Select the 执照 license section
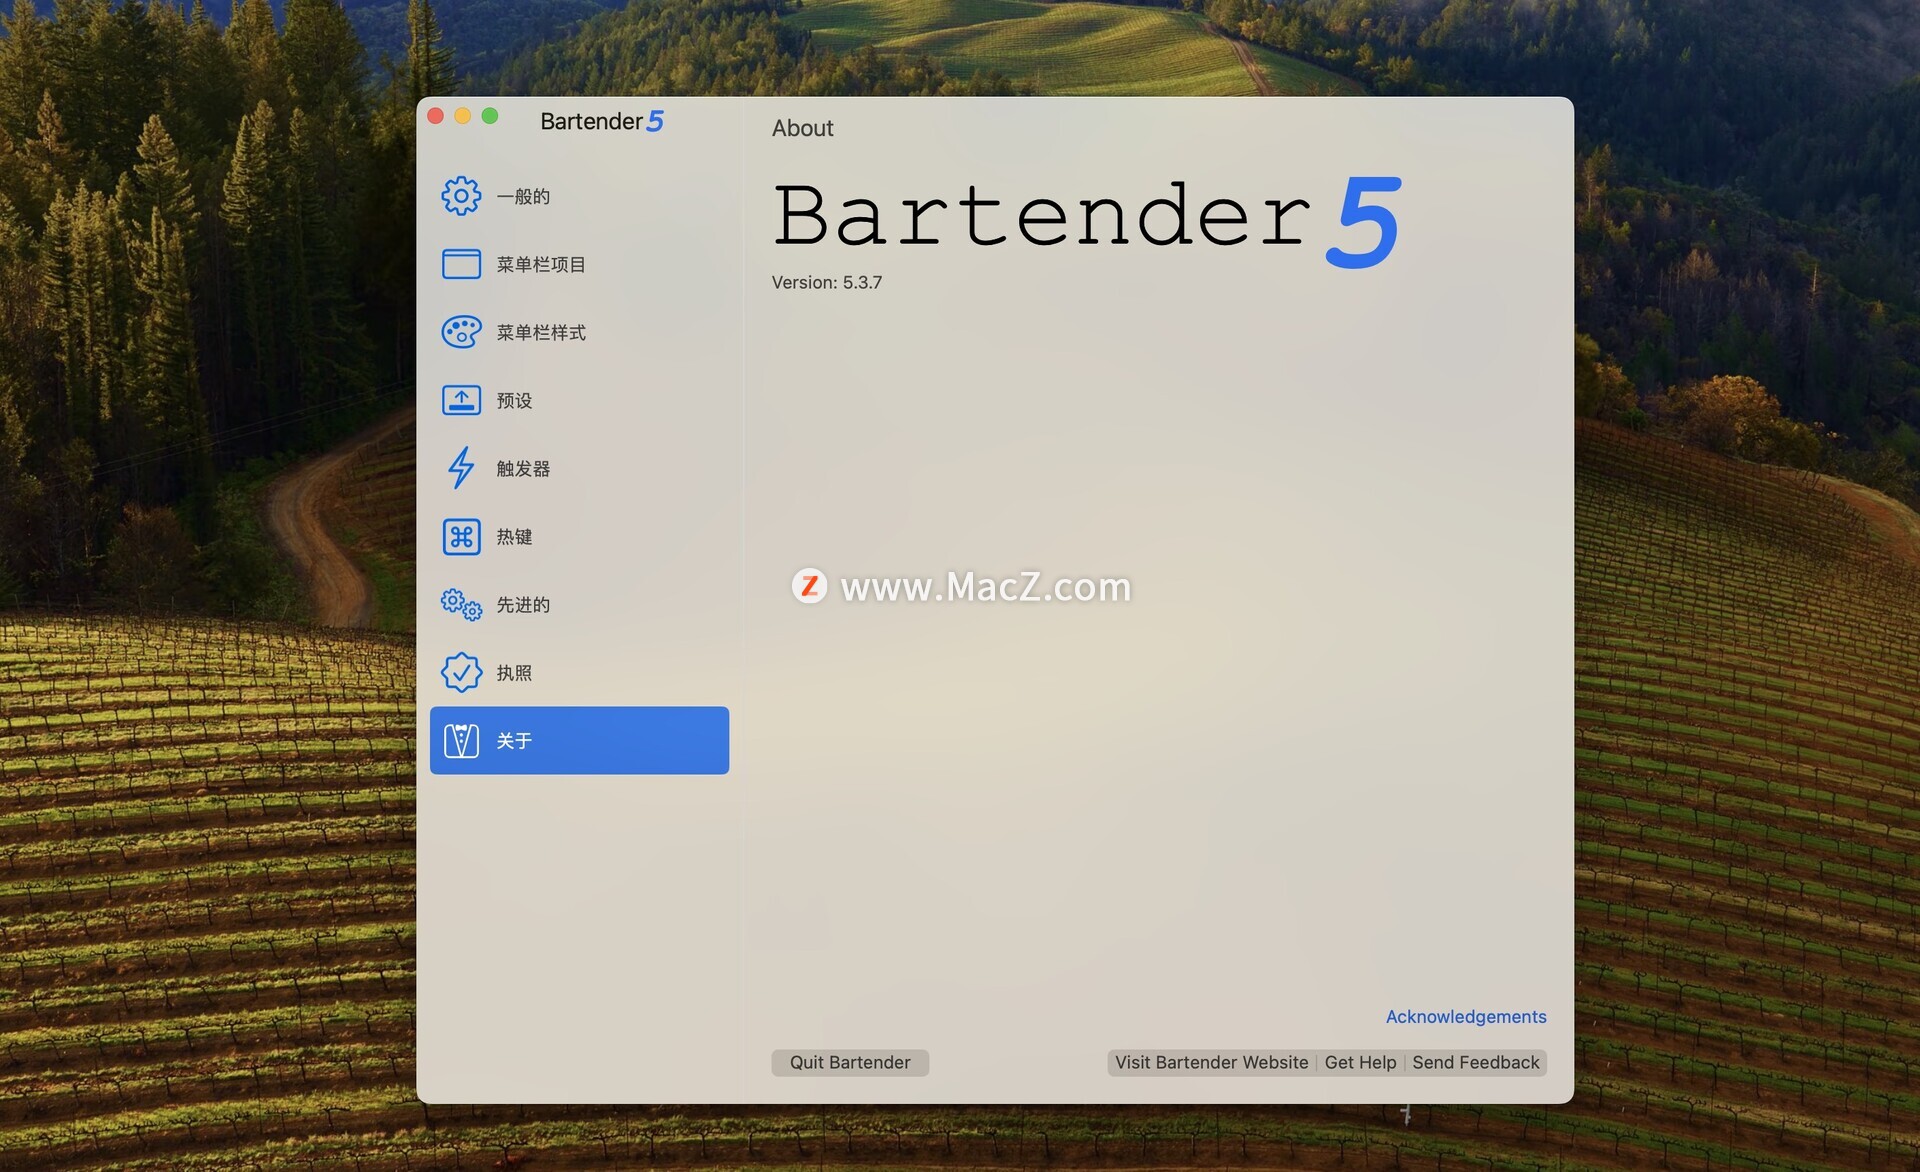Image resolution: width=1920 pixels, height=1172 pixels. click(x=579, y=672)
